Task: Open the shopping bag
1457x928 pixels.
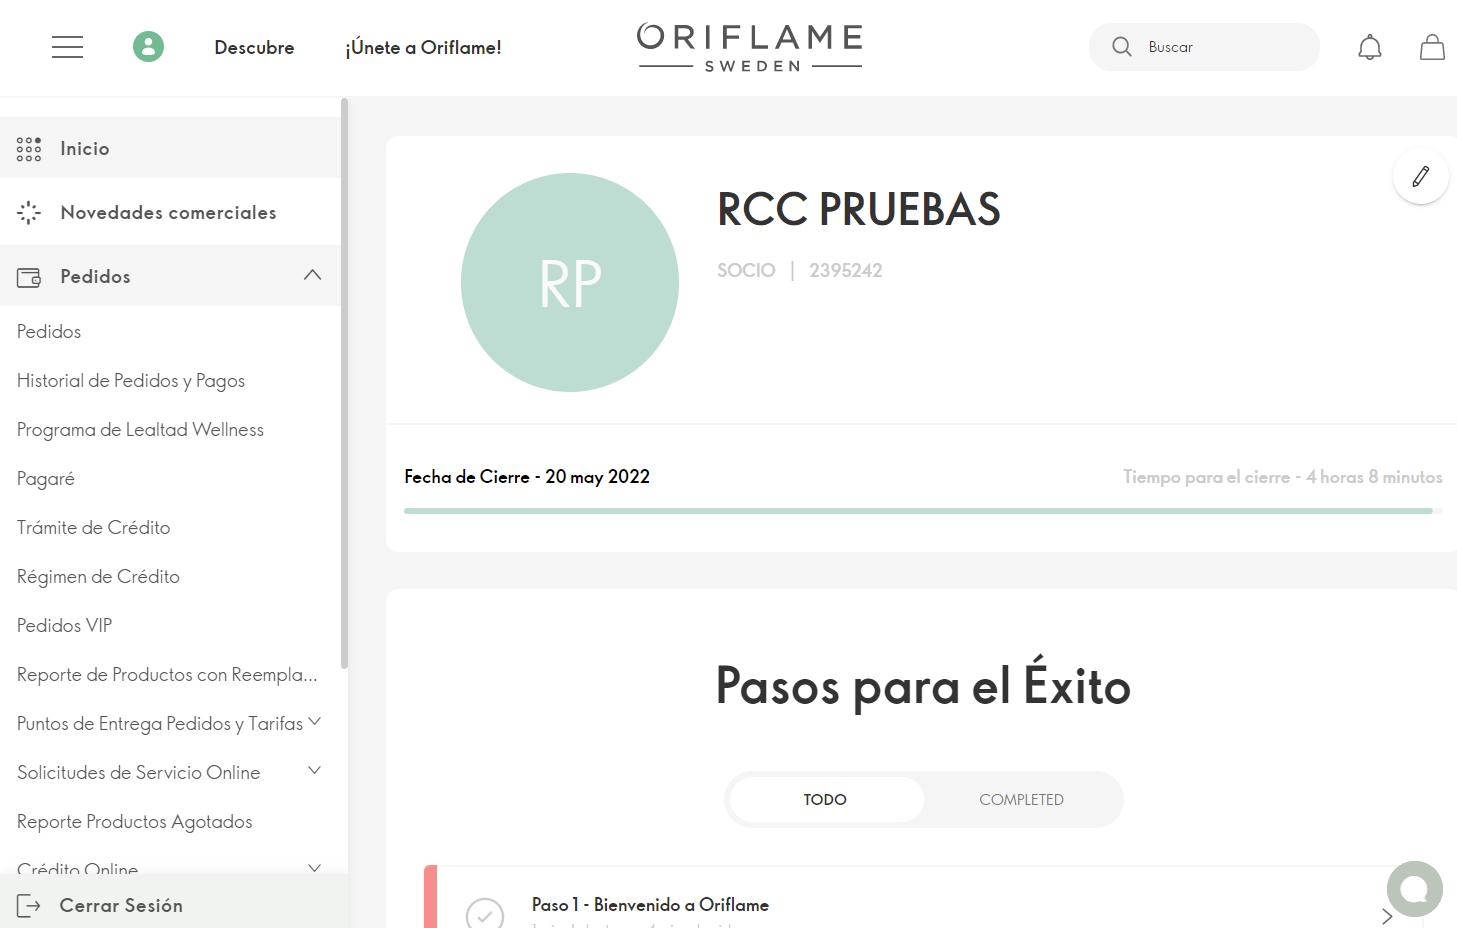Action: point(1432,47)
